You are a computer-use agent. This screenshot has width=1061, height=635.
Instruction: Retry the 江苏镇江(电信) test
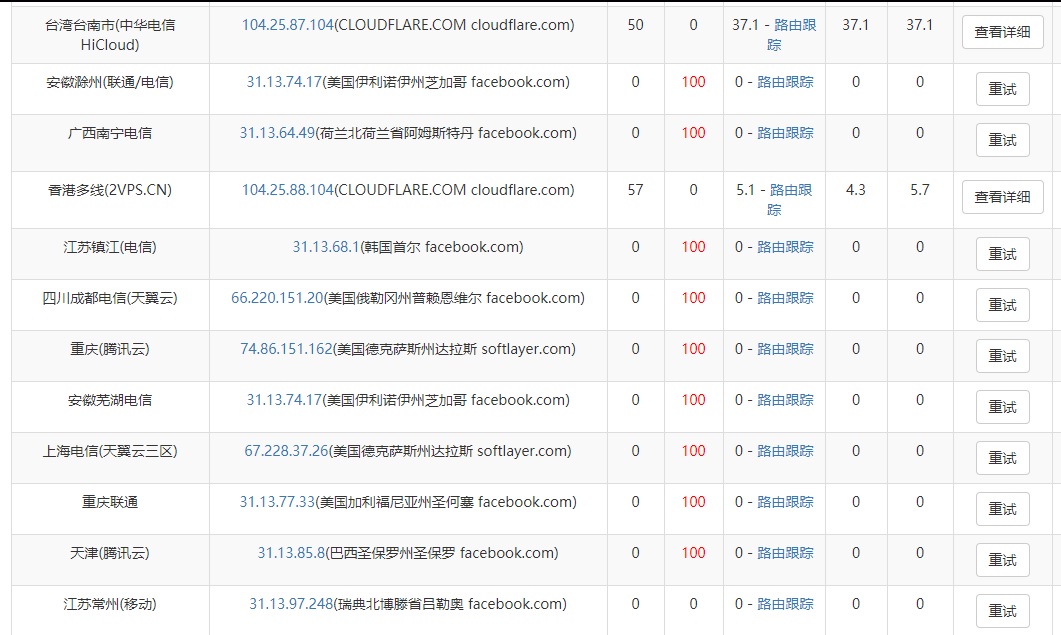1002,253
